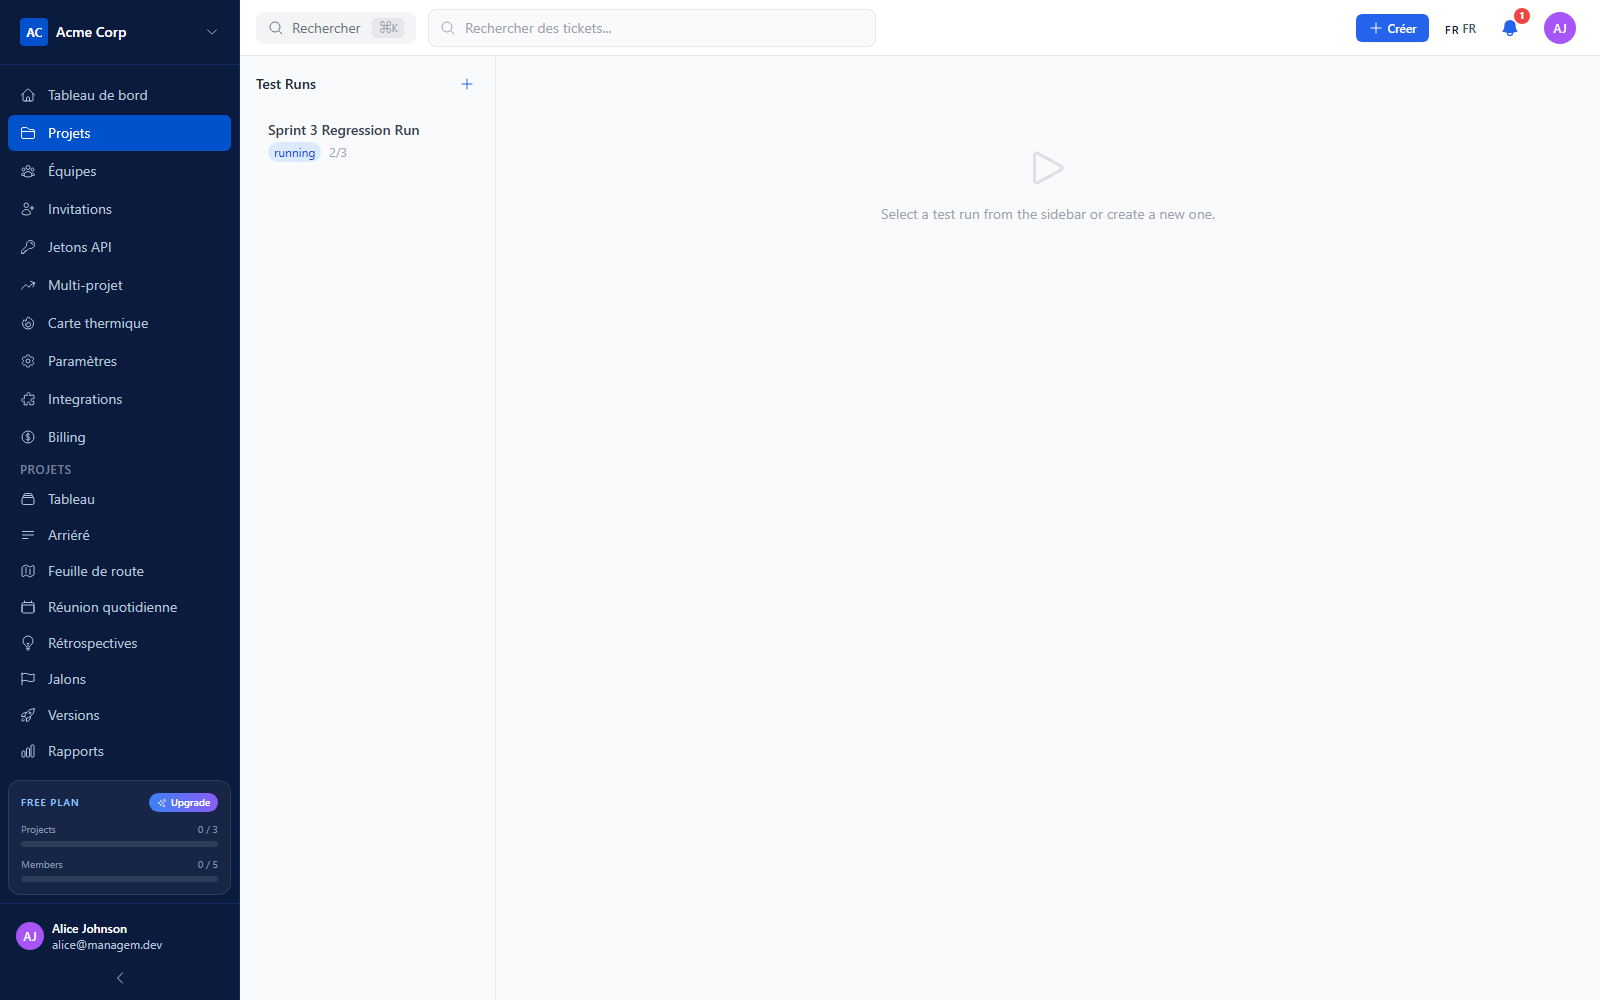This screenshot has height=1000, width=1600.
Task: Open Alice Johnson user profile
Action: point(119,936)
